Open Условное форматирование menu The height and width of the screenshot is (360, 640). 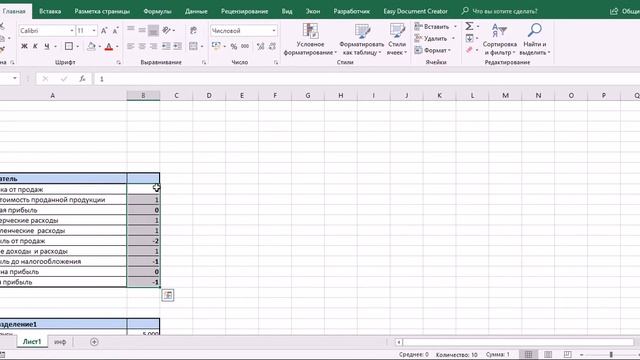point(310,39)
